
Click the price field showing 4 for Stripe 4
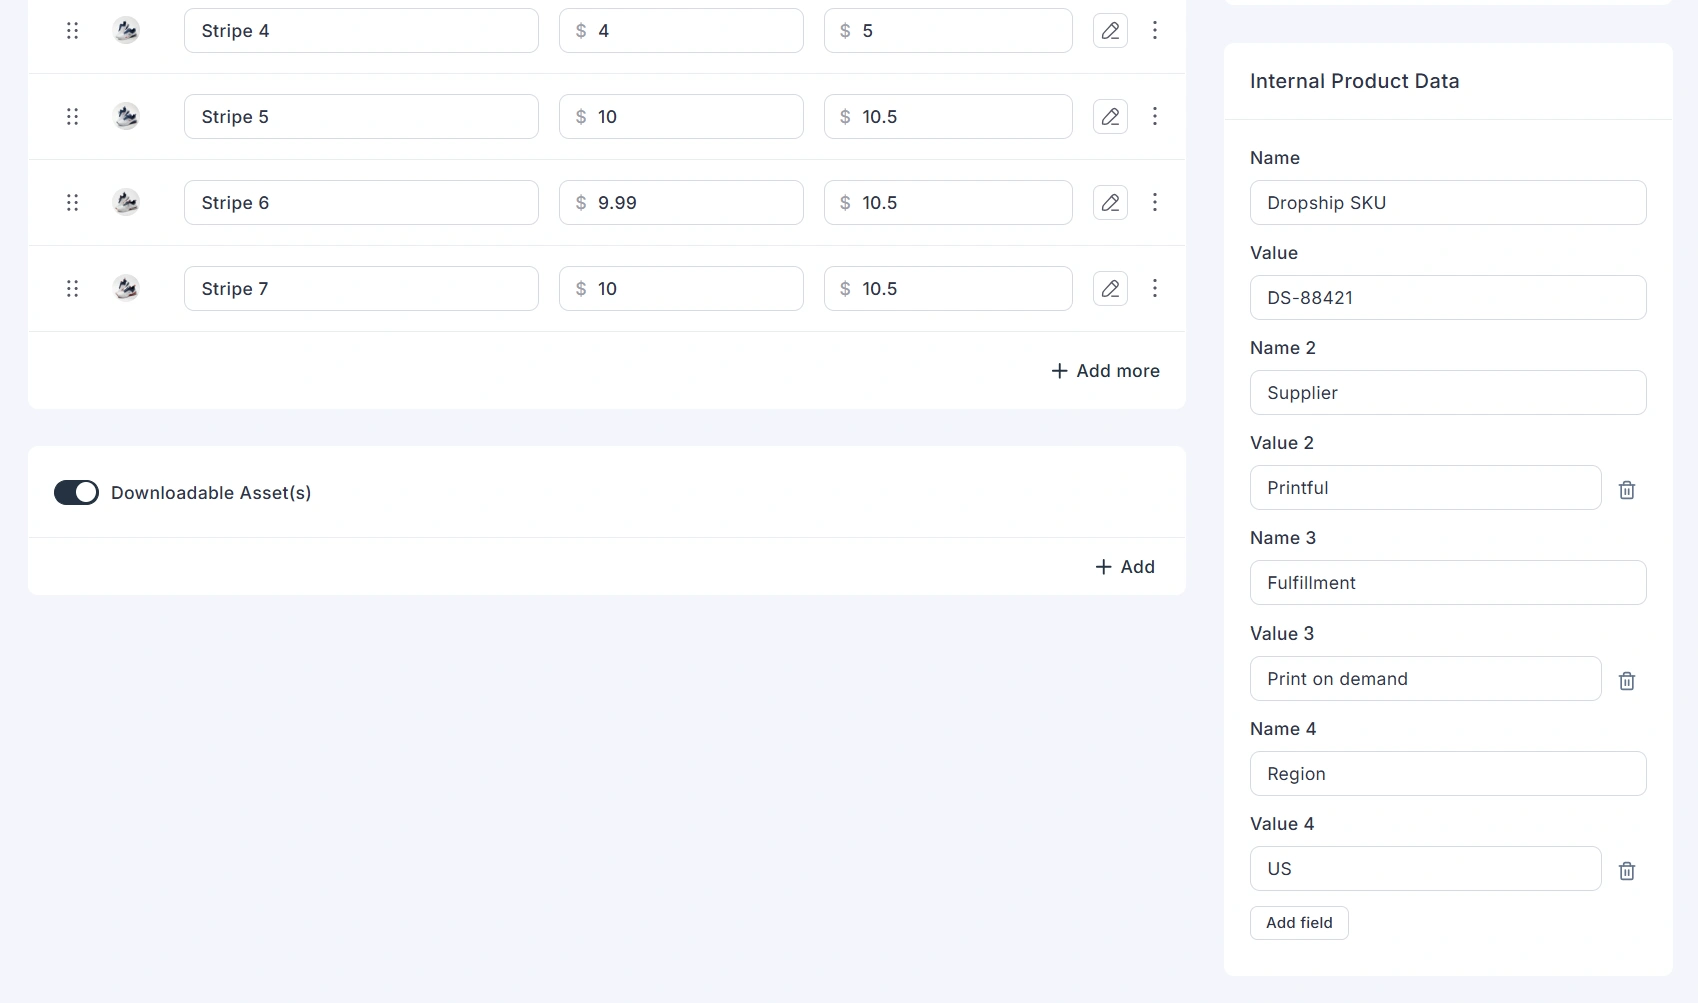pos(681,31)
